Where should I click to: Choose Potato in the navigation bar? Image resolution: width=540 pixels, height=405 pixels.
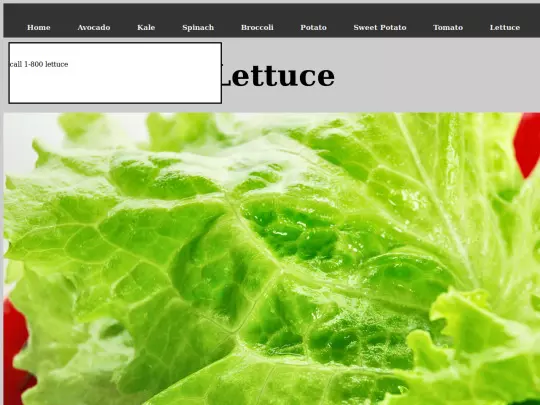point(313,28)
